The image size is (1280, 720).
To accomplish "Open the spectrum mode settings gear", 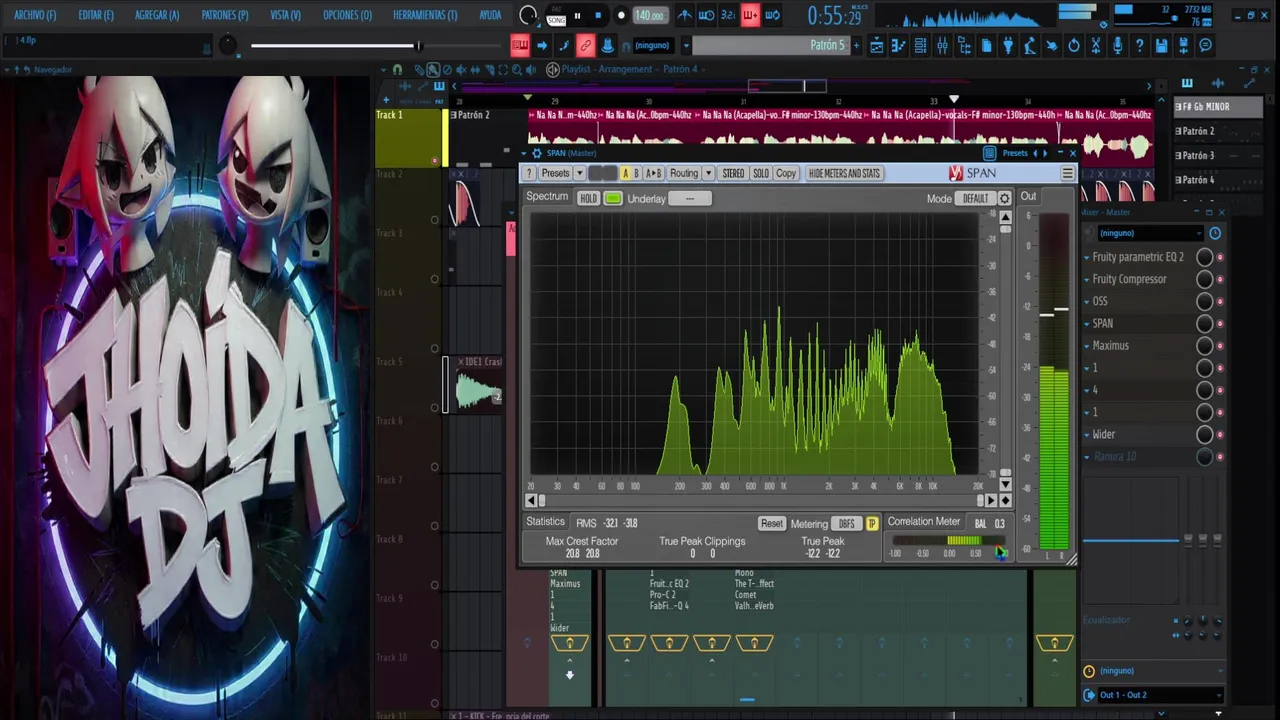I will pyautogui.click(x=1005, y=198).
